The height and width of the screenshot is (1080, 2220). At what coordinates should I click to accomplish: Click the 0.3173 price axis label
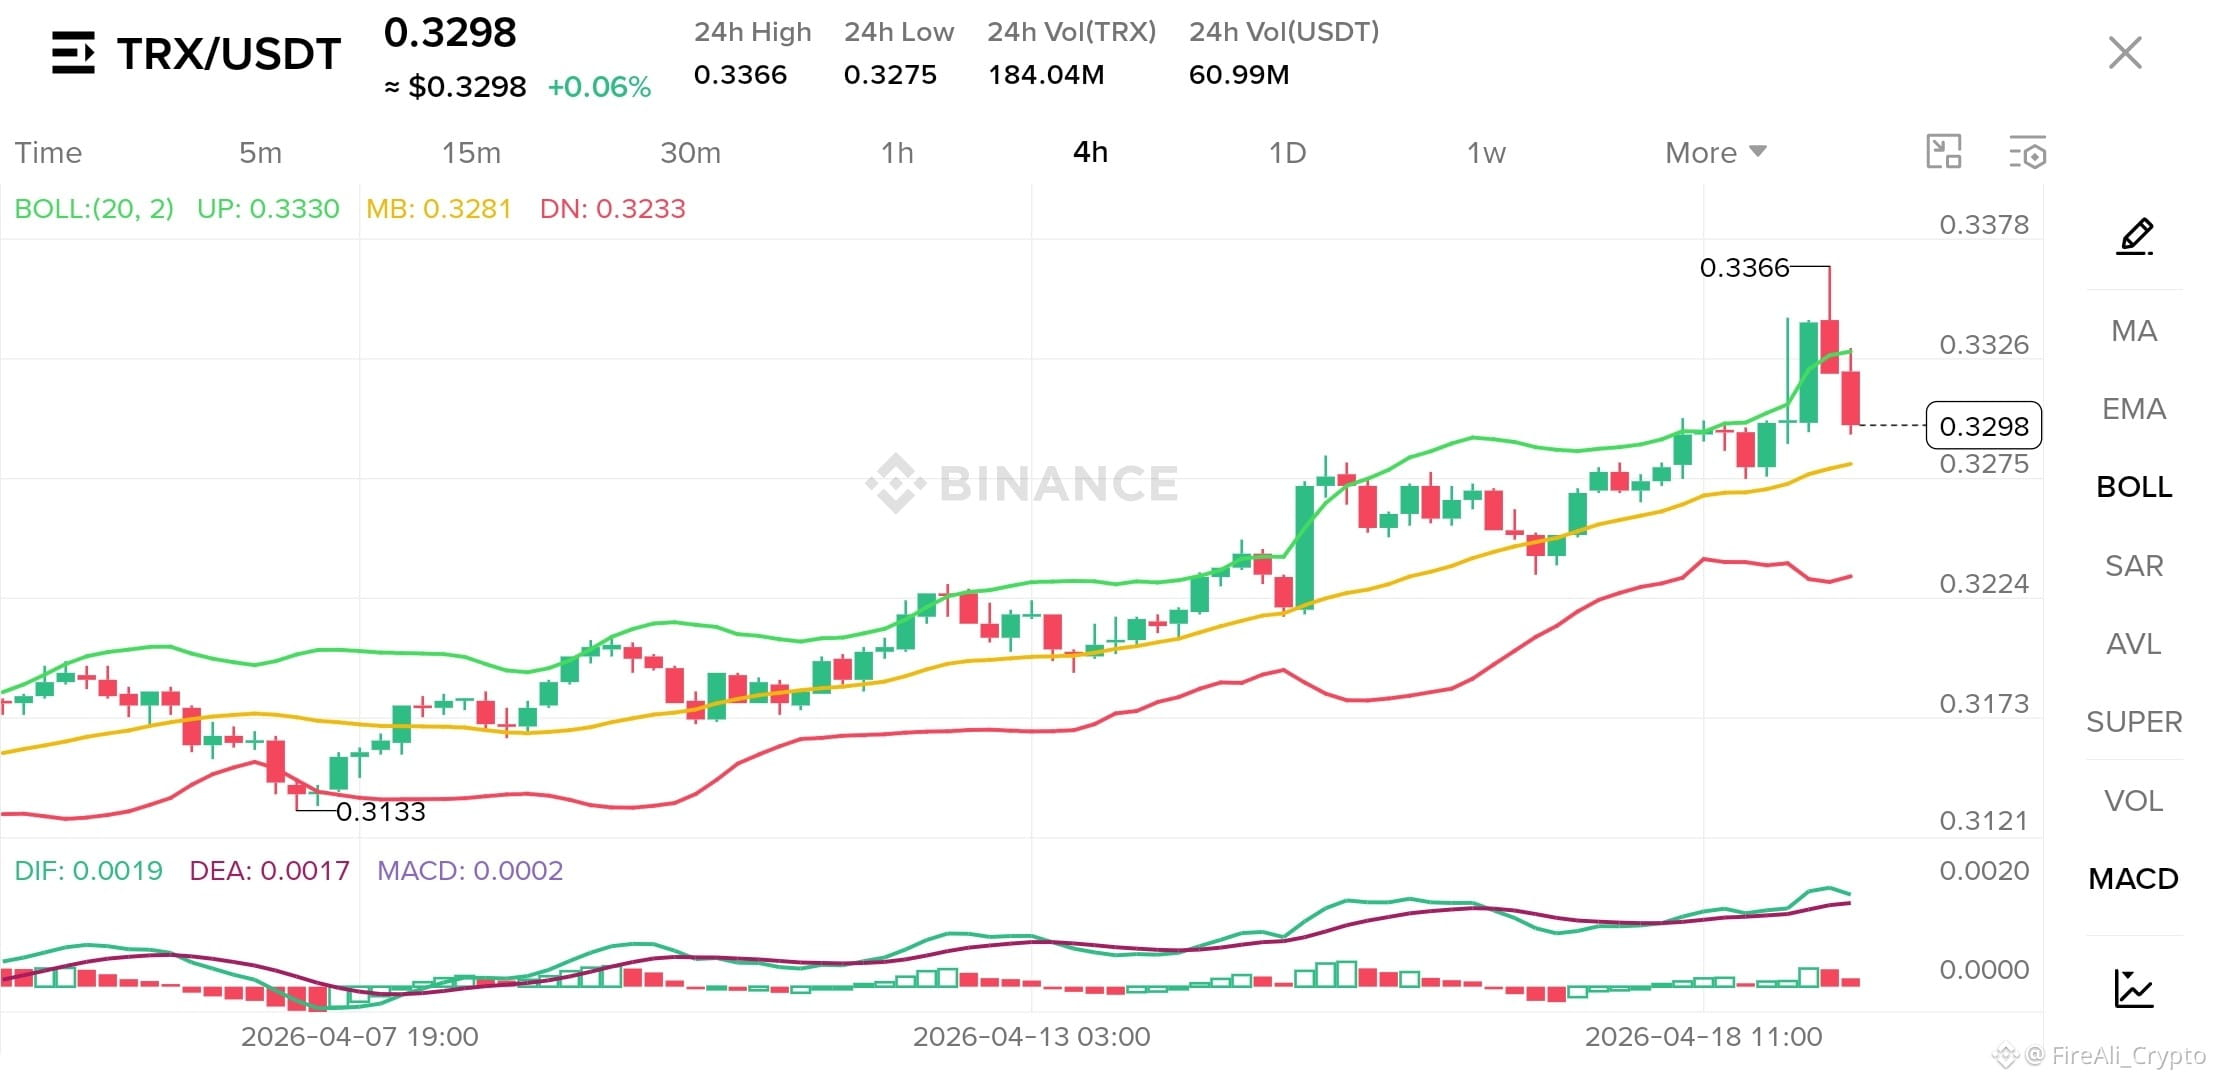pos(1984,703)
